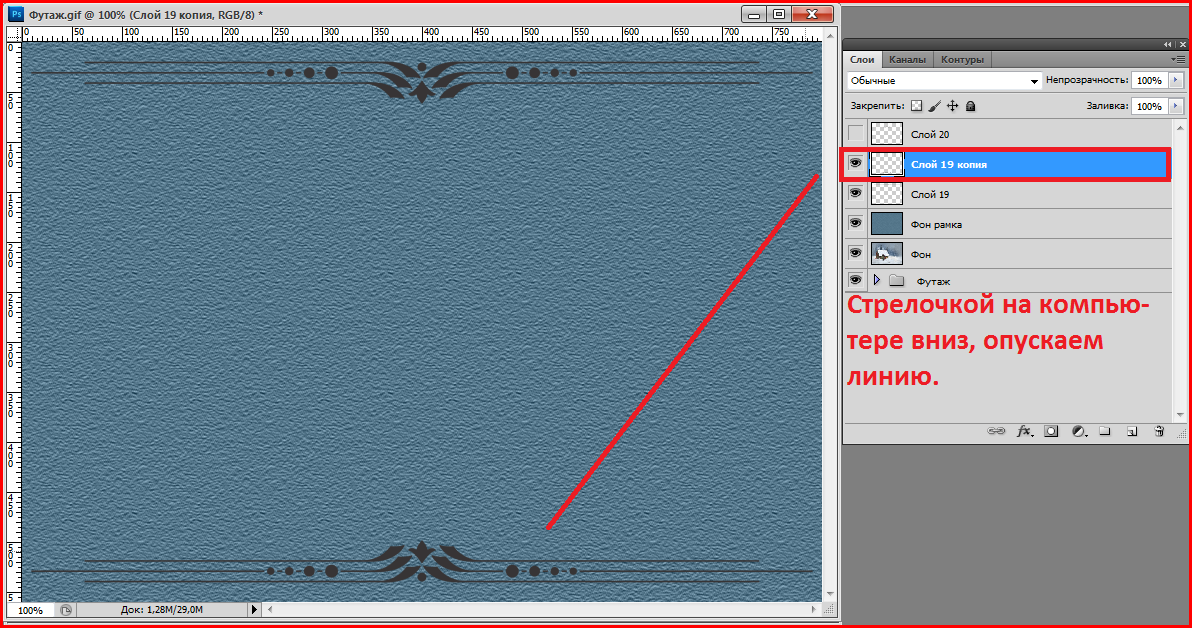Switch to the Слои tab

pyautogui.click(x=862, y=59)
